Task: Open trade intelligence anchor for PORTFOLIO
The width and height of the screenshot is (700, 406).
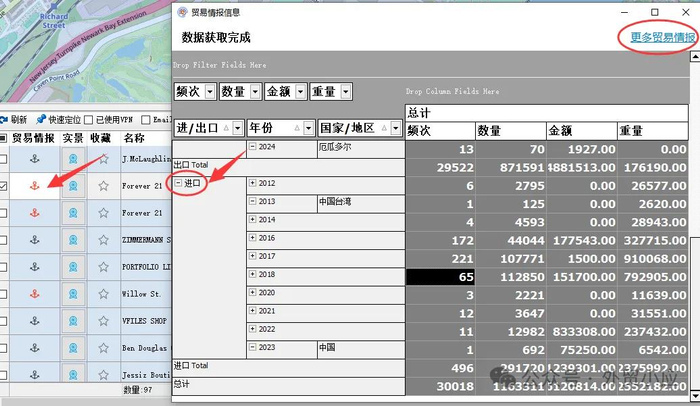Action: pyautogui.click(x=35, y=267)
